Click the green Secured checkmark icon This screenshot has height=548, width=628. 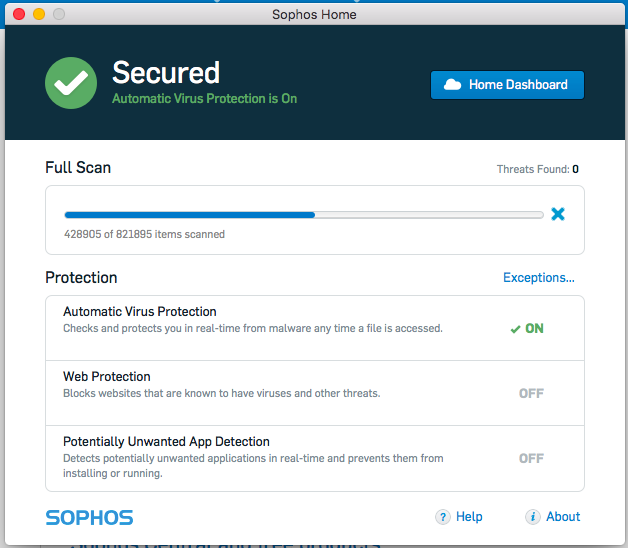click(x=71, y=83)
